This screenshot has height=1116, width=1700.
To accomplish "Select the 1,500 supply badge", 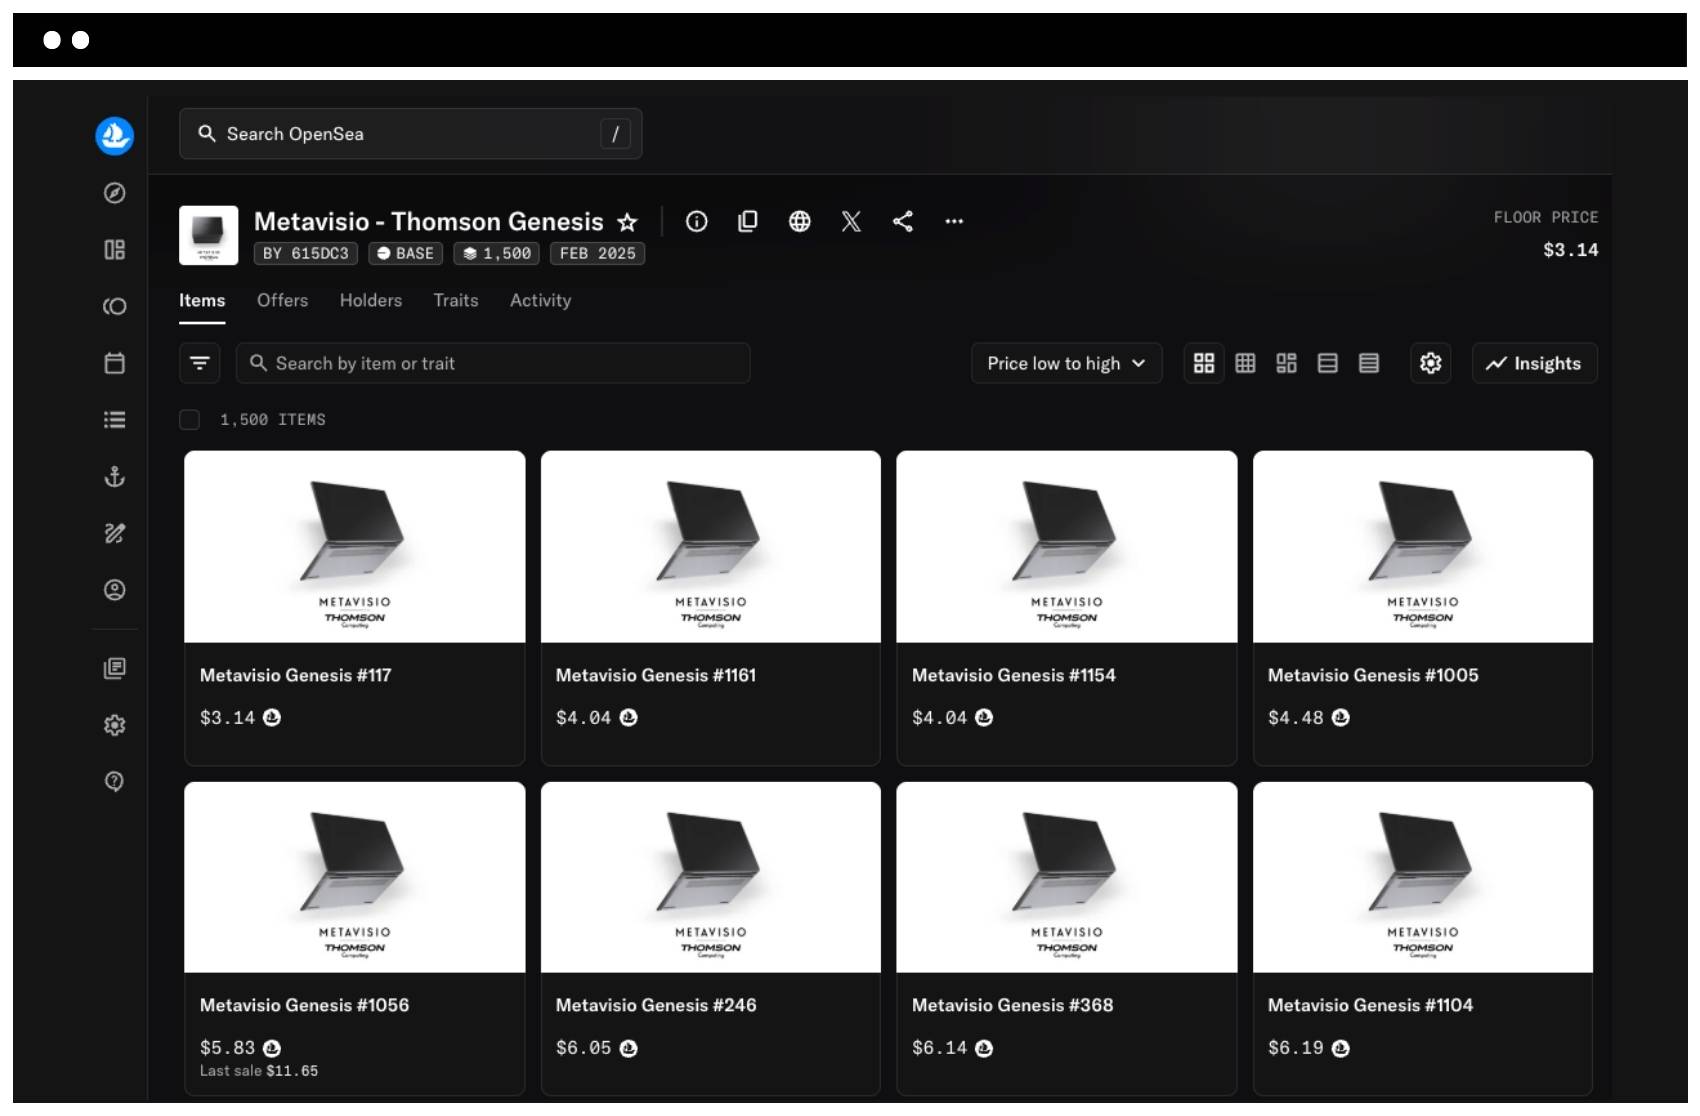I will tap(497, 254).
